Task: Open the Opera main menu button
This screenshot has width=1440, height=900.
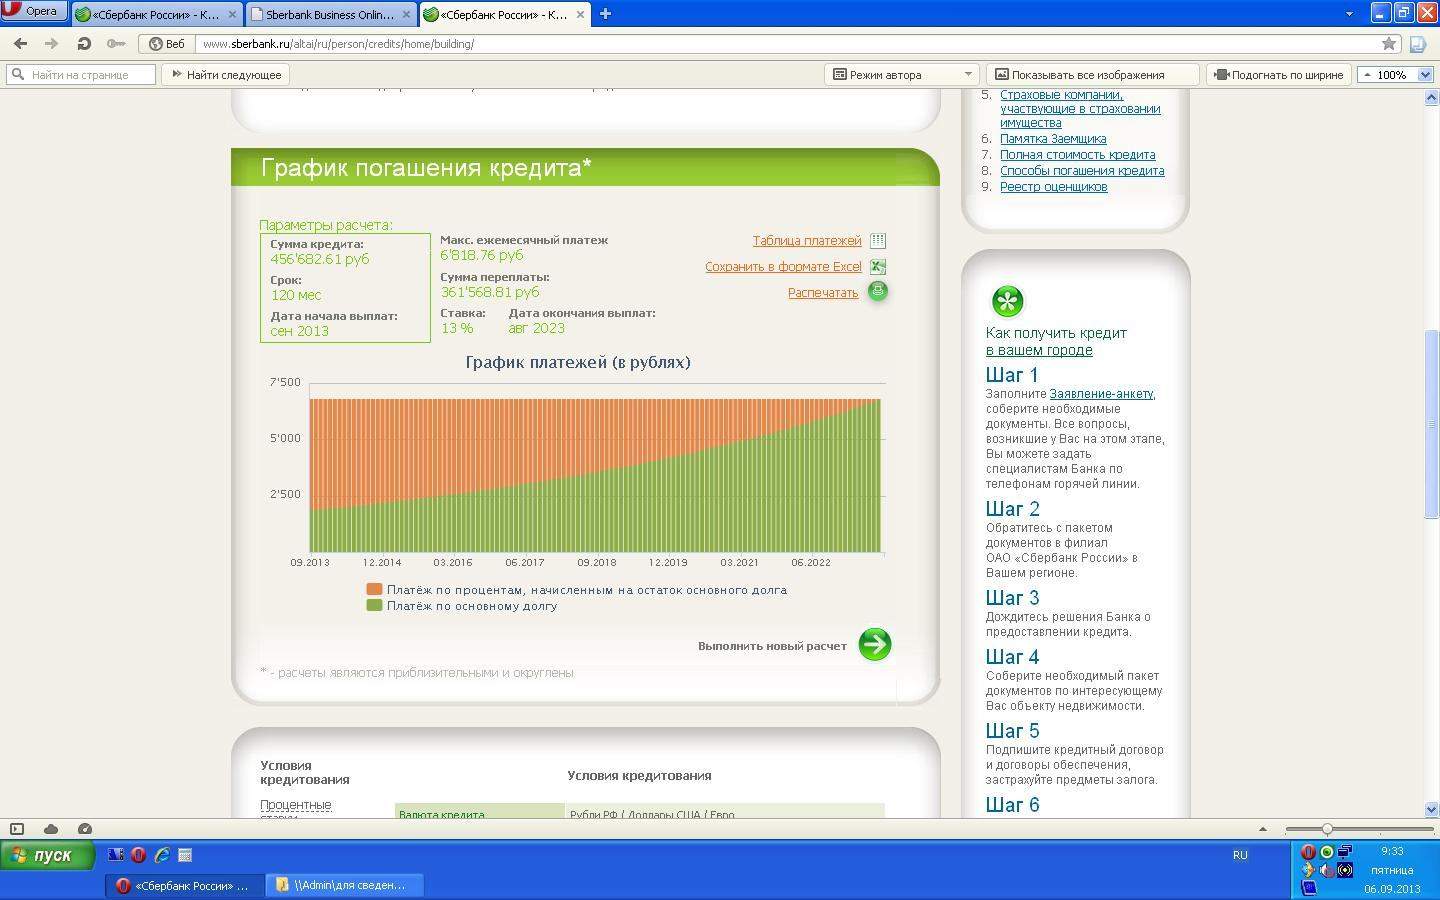Action: [x=33, y=11]
